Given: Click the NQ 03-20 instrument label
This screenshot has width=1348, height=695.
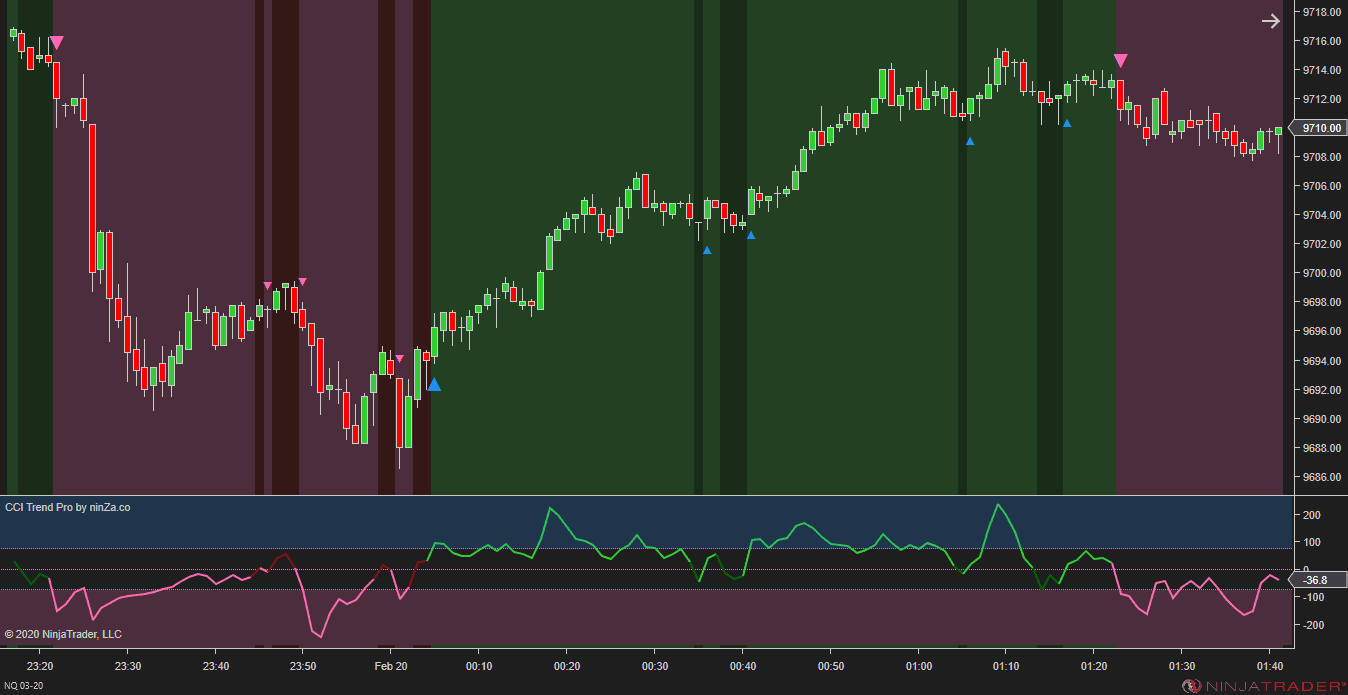Looking at the screenshot, I should [x=24, y=686].
